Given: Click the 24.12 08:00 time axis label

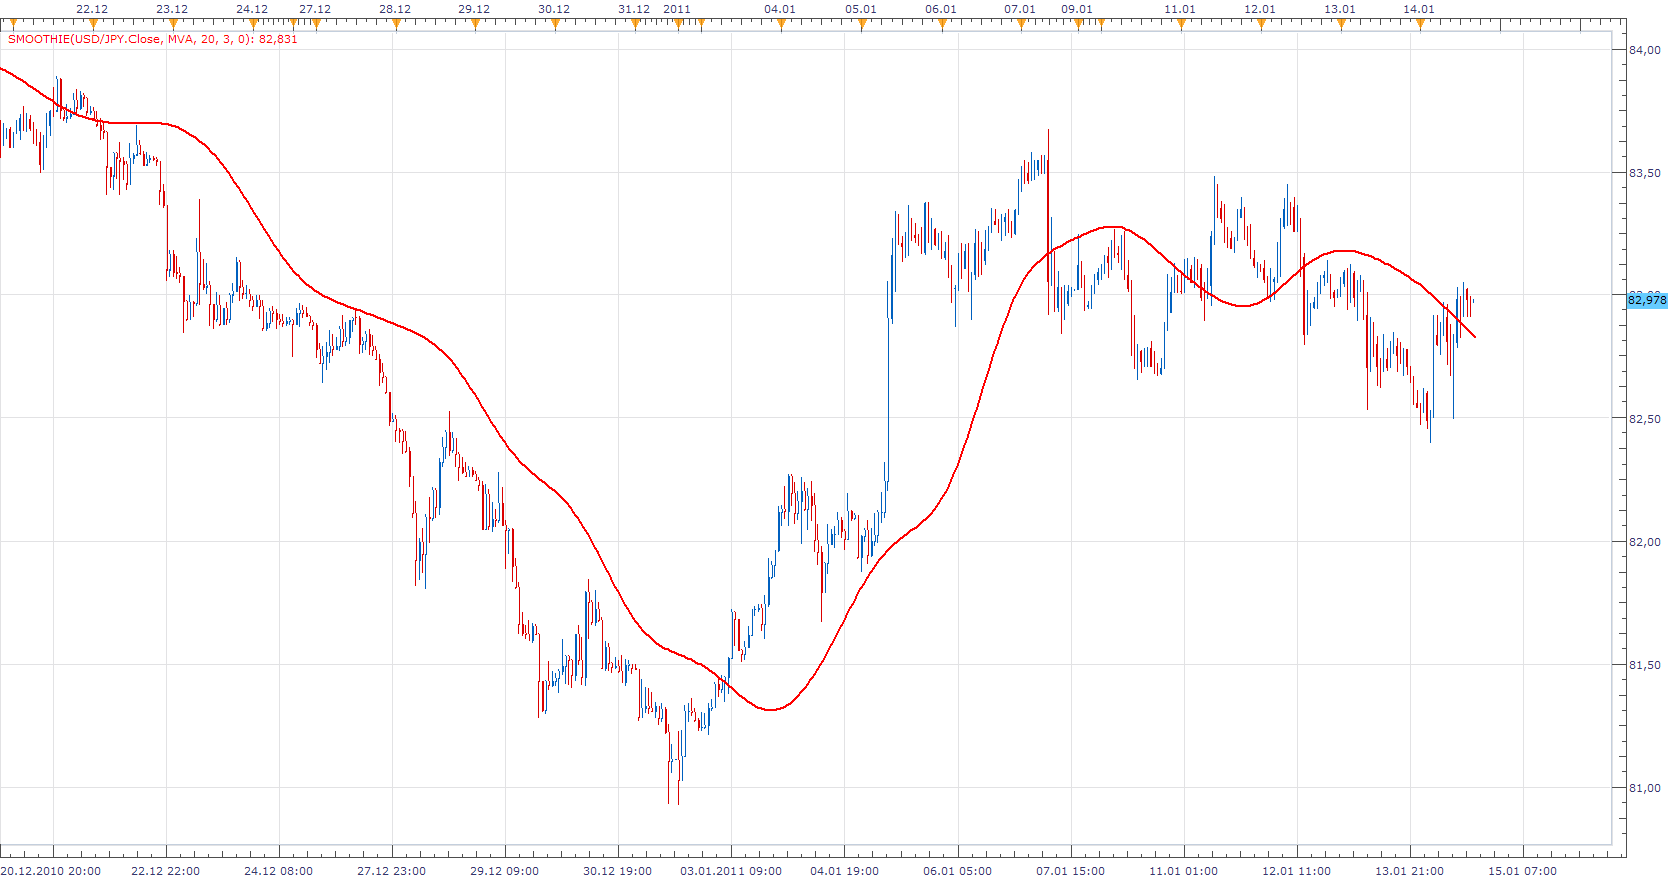Looking at the screenshot, I should tap(278, 871).
